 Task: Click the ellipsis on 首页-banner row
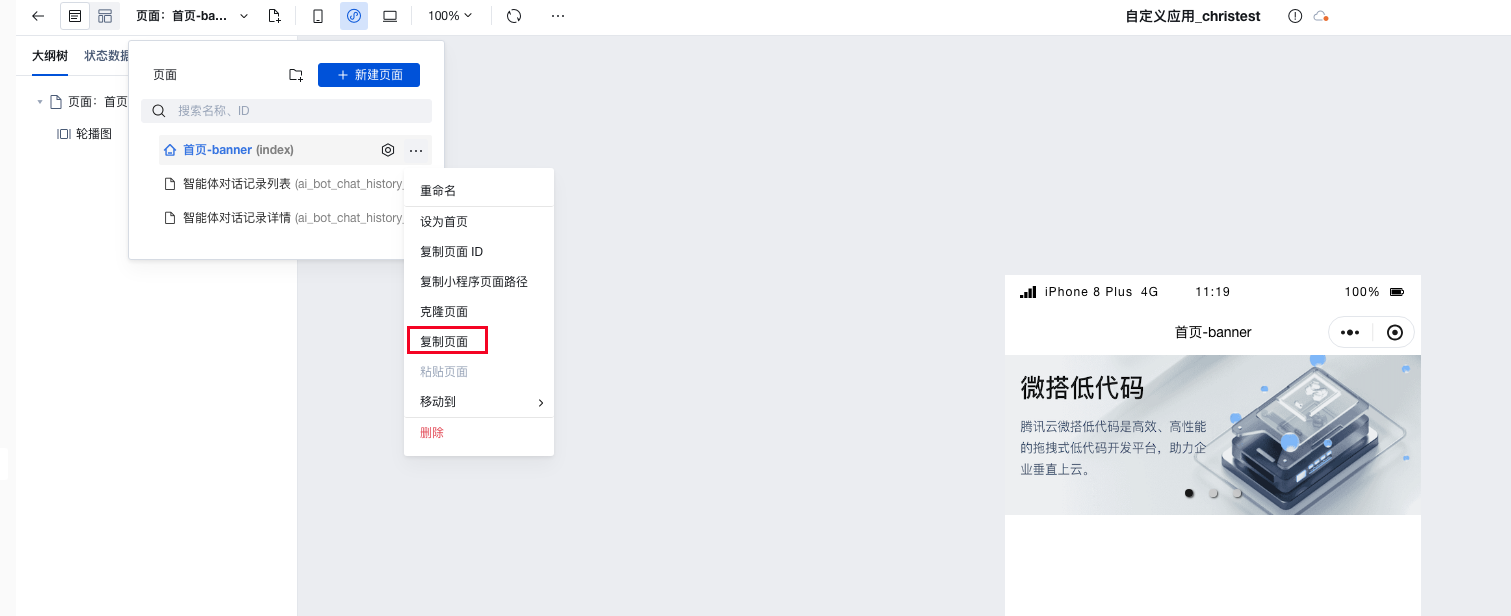pos(416,150)
